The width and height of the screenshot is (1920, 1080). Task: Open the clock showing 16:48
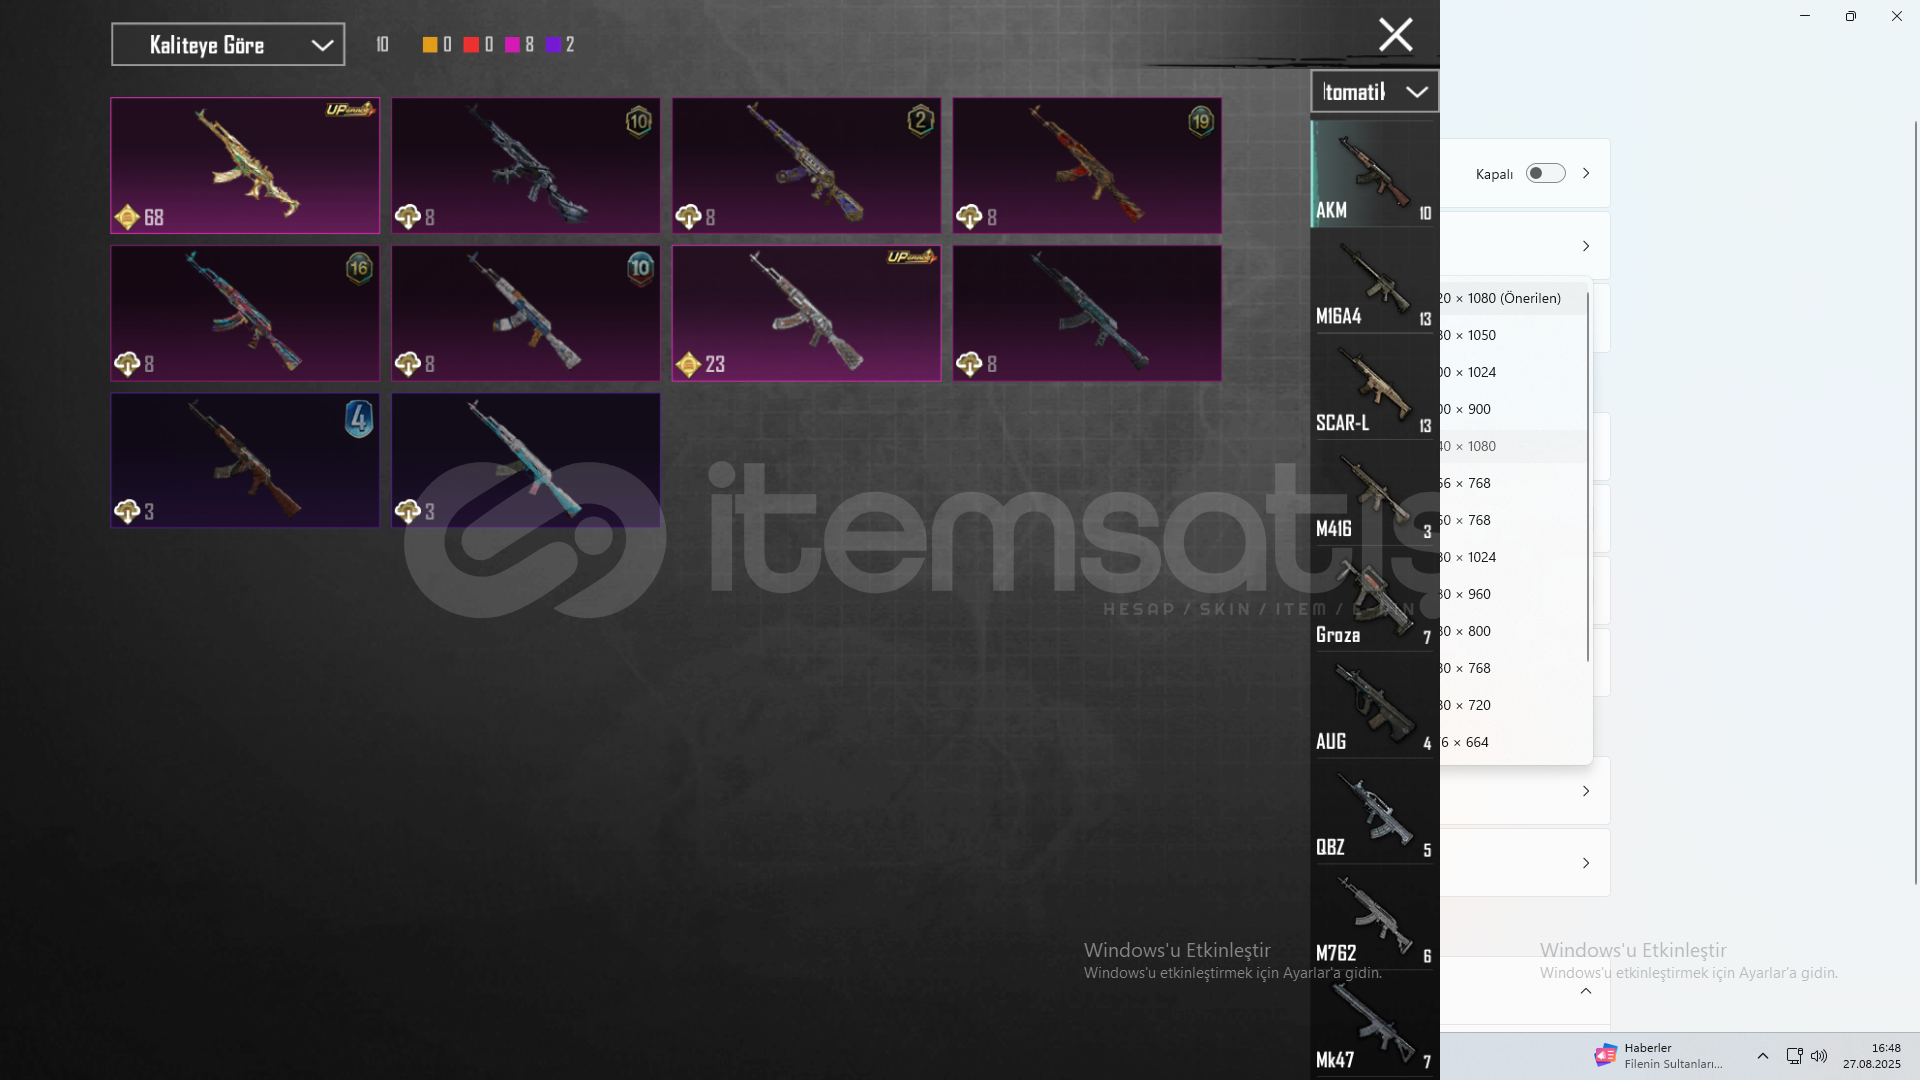[x=1872, y=1056]
